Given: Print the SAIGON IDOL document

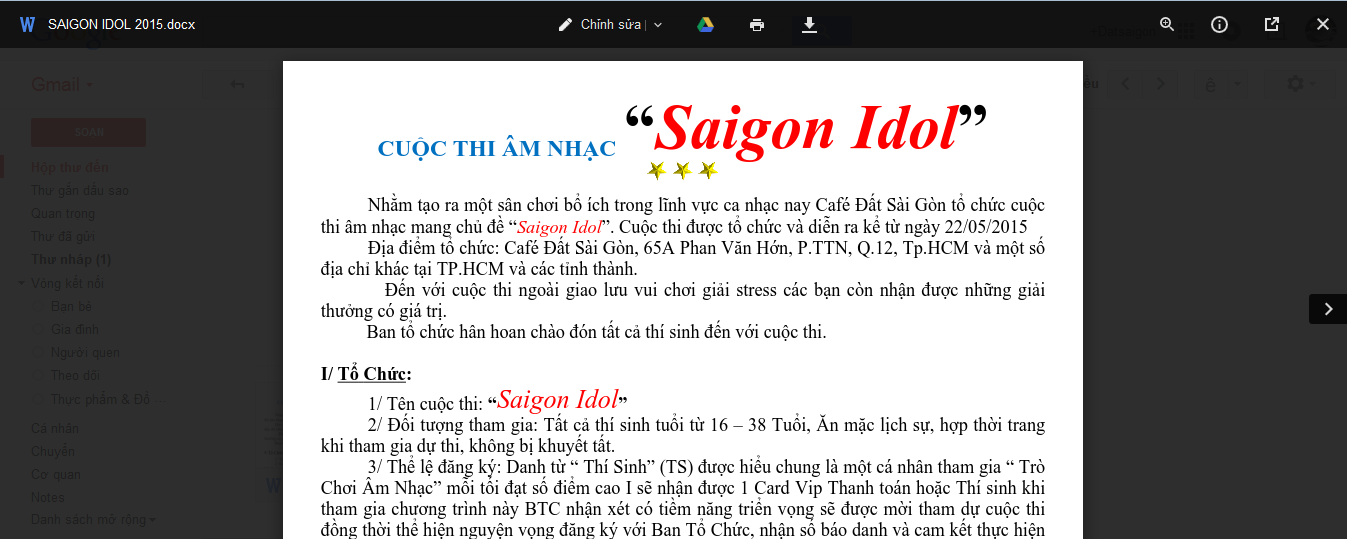Looking at the screenshot, I should (757, 25).
